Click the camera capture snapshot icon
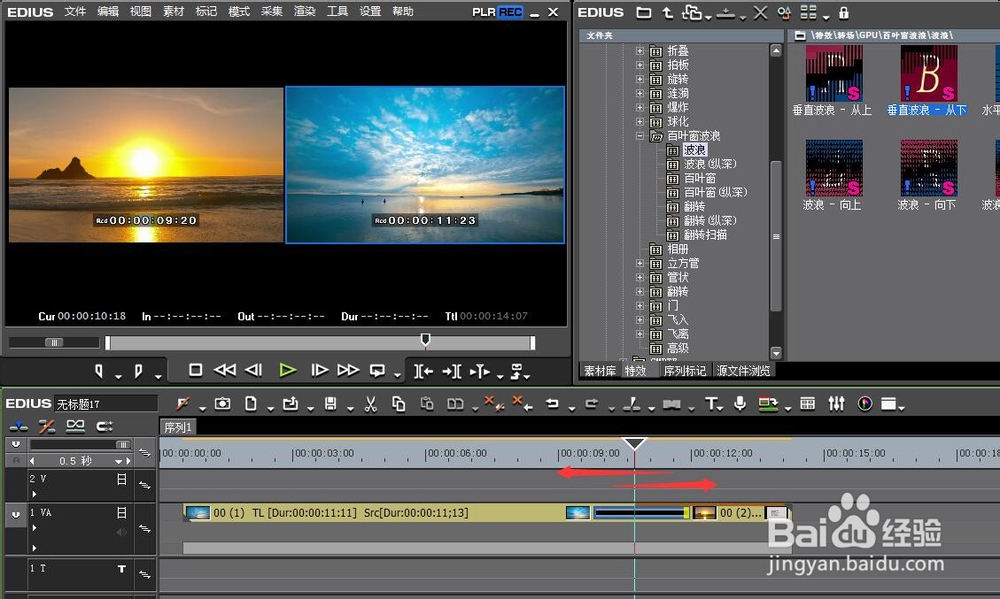The height and width of the screenshot is (599, 1000). pyautogui.click(x=222, y=404)
